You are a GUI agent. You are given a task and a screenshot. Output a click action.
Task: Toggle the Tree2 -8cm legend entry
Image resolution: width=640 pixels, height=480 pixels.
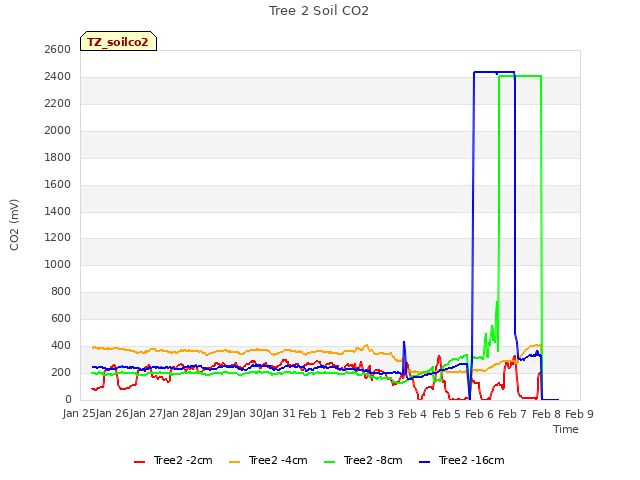tap(363, 460)
